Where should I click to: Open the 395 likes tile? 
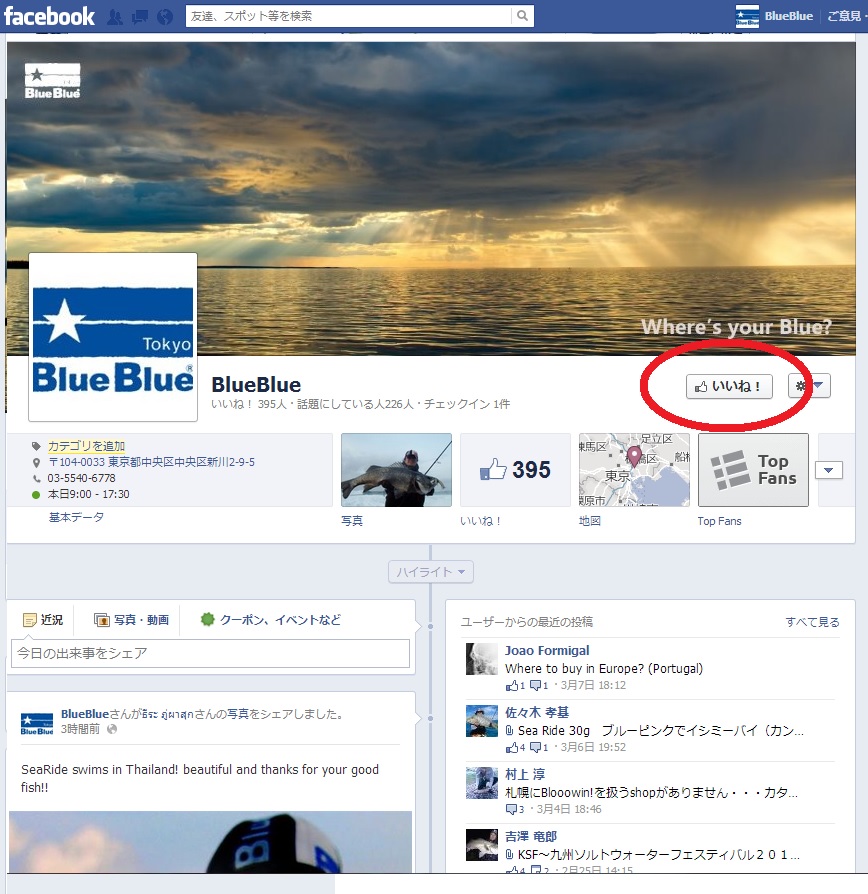pos(516,470)
